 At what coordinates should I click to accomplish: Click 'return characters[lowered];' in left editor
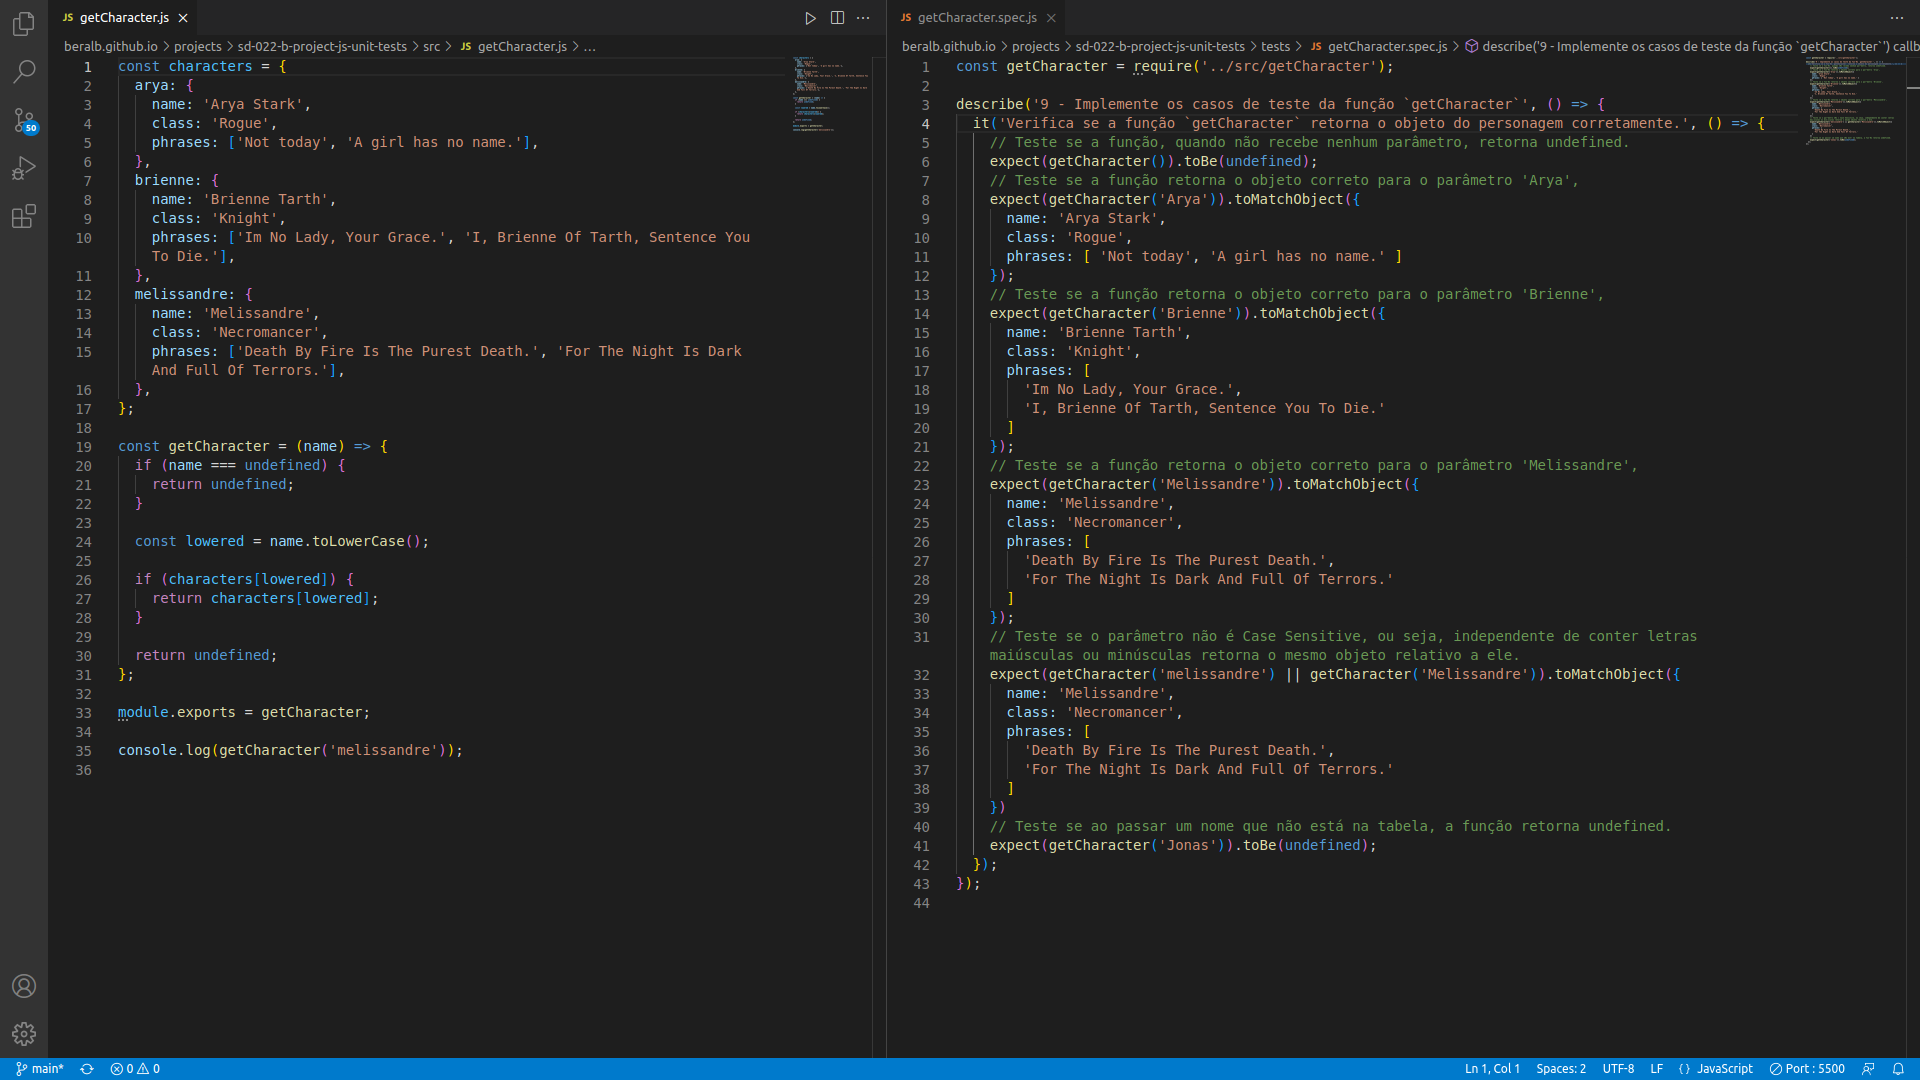pos(265,599)
